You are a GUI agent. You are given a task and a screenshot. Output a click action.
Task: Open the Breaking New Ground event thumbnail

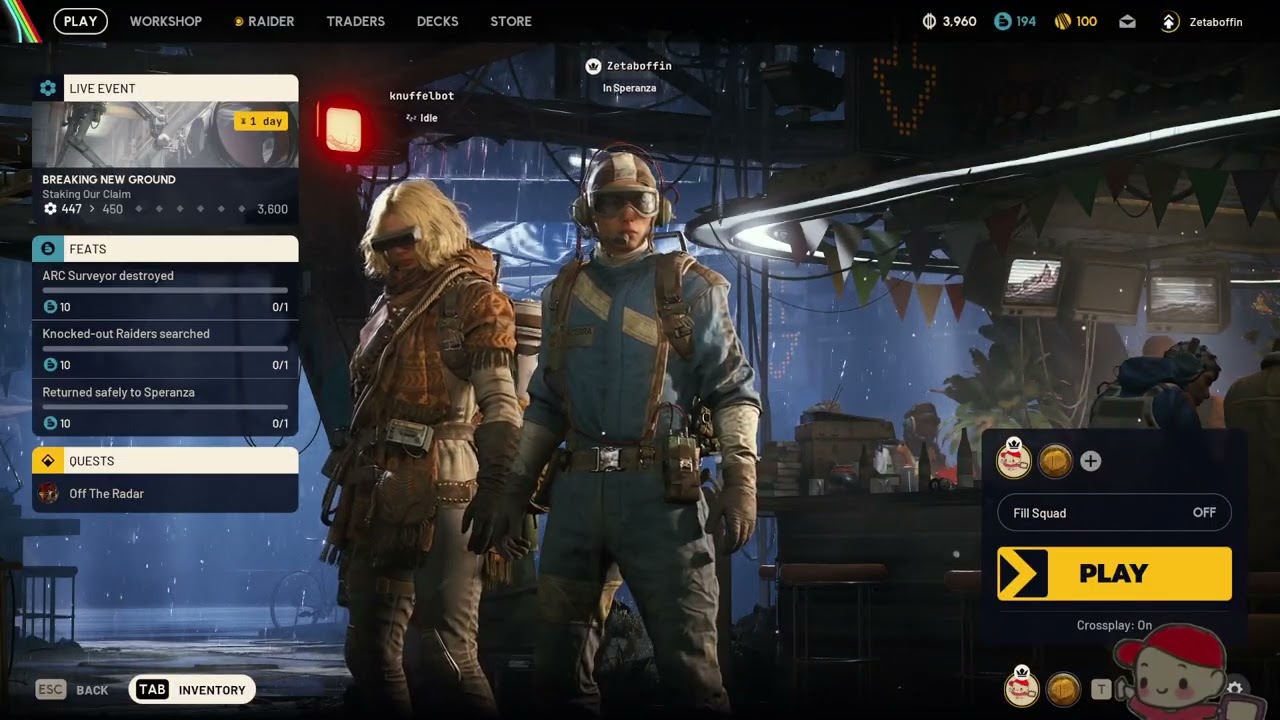coord(165,134)
